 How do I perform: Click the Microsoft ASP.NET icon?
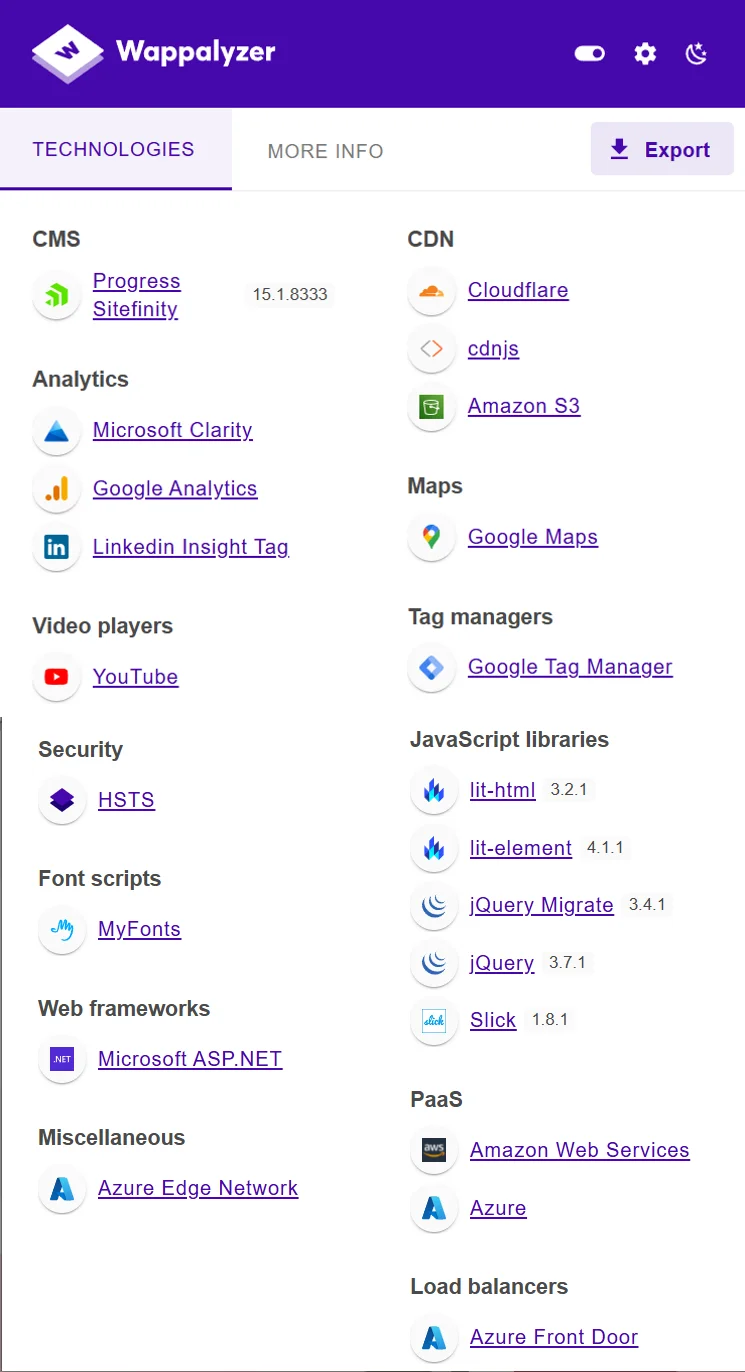click(62, 1059)
